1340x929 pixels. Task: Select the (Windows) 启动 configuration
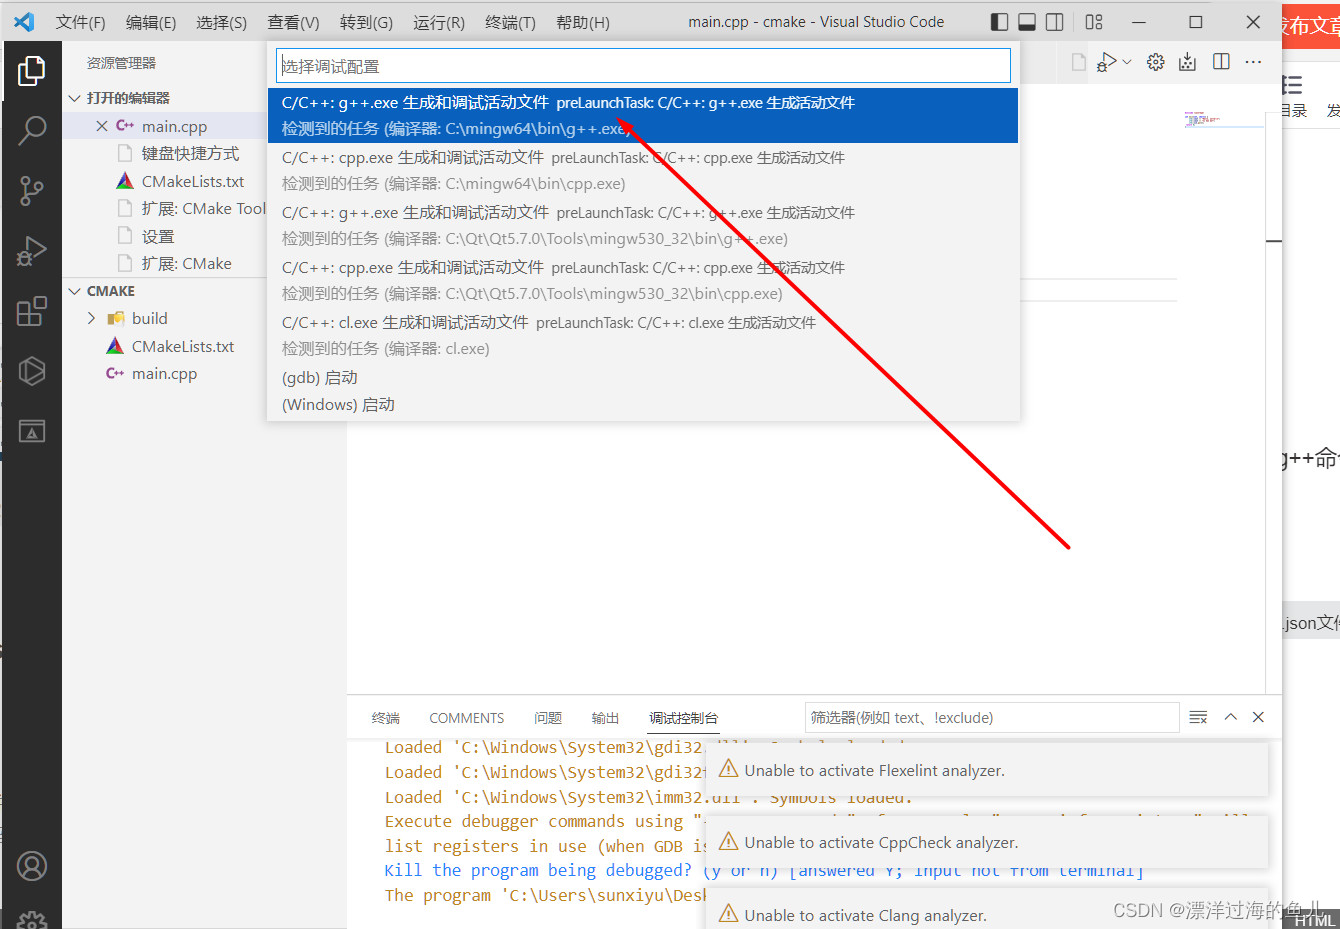[643, 404]
